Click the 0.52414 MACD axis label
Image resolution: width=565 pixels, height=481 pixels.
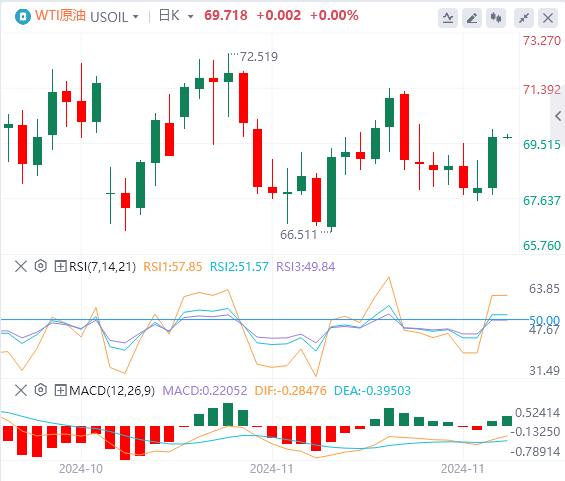537,413
